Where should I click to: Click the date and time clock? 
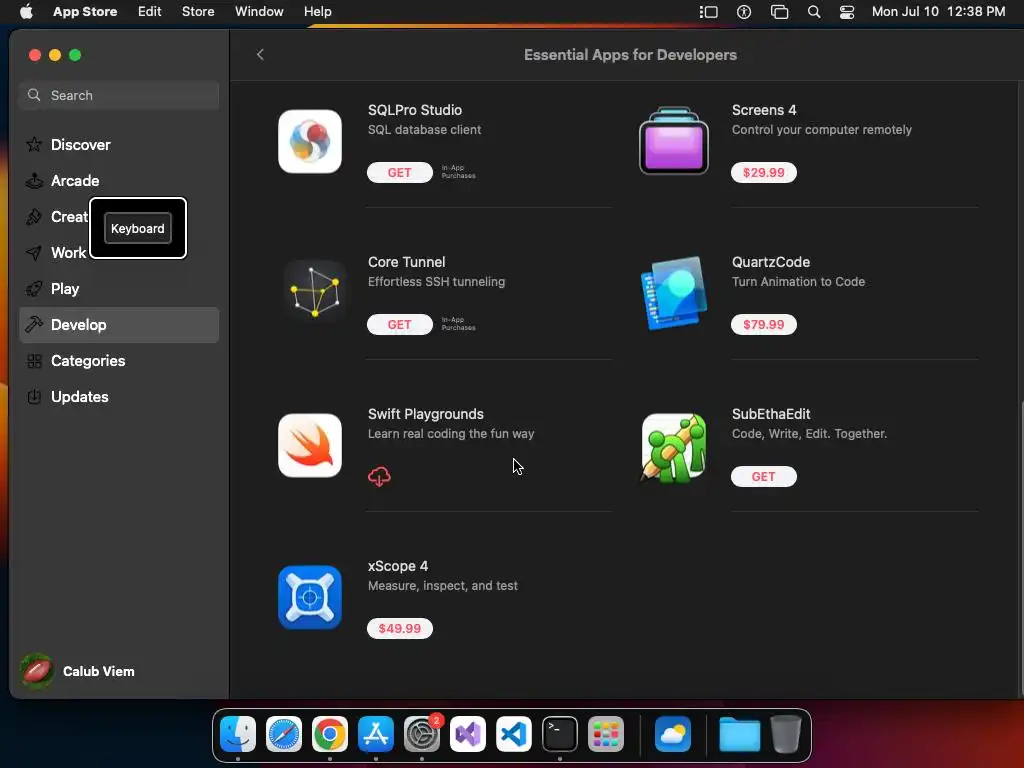pyautogui.click(x=938, y=12)
